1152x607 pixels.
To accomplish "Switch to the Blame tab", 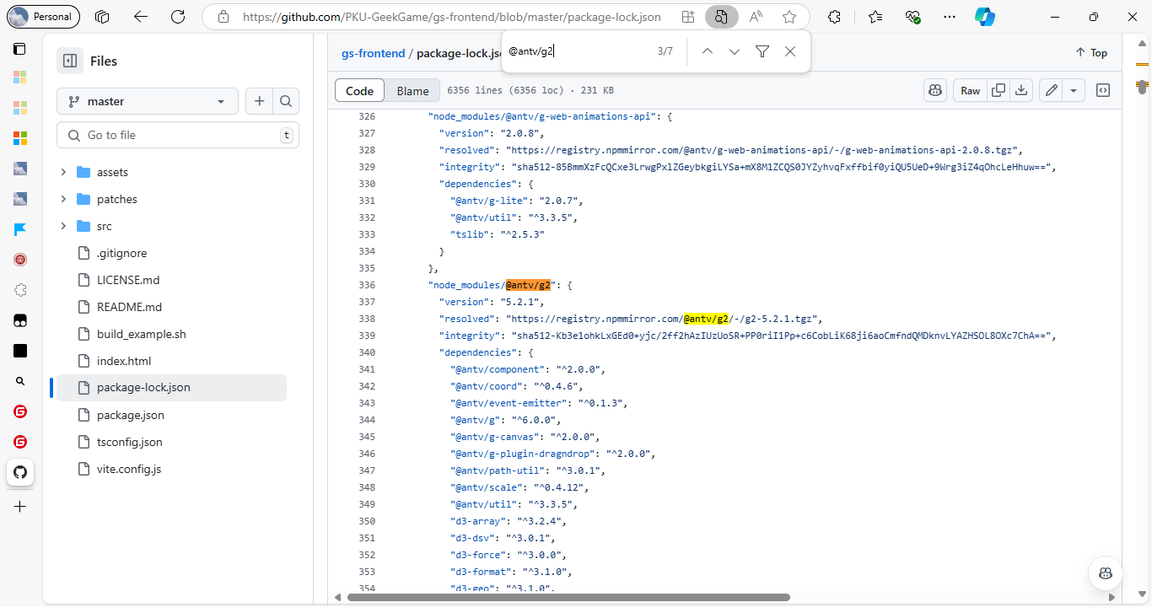I will (412, 90).
